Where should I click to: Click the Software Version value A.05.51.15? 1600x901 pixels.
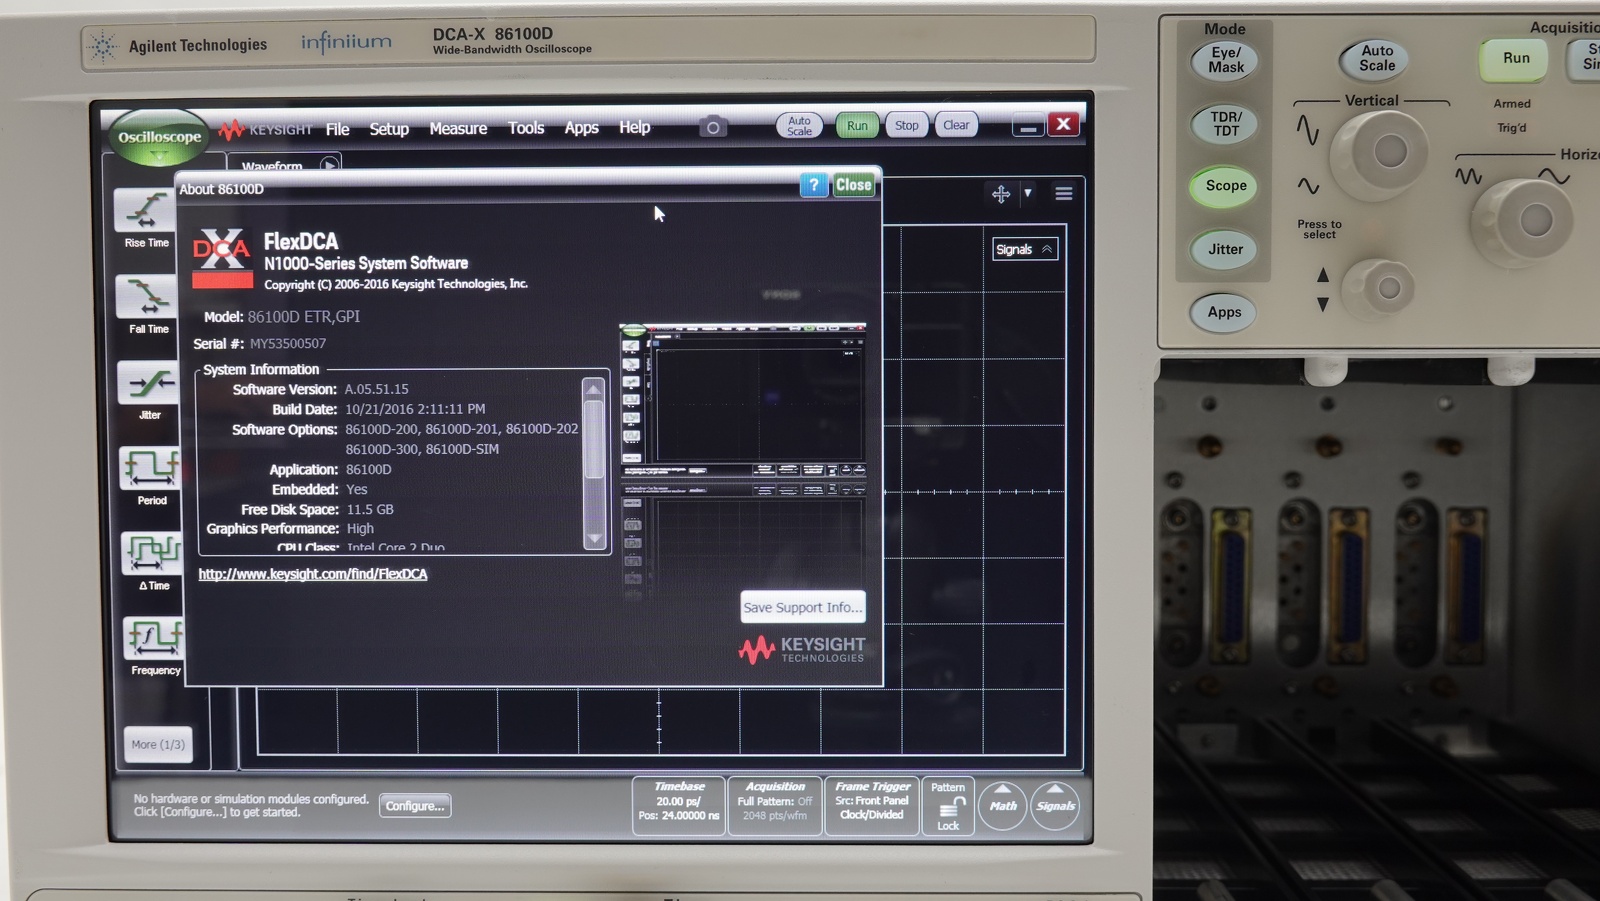377,389
